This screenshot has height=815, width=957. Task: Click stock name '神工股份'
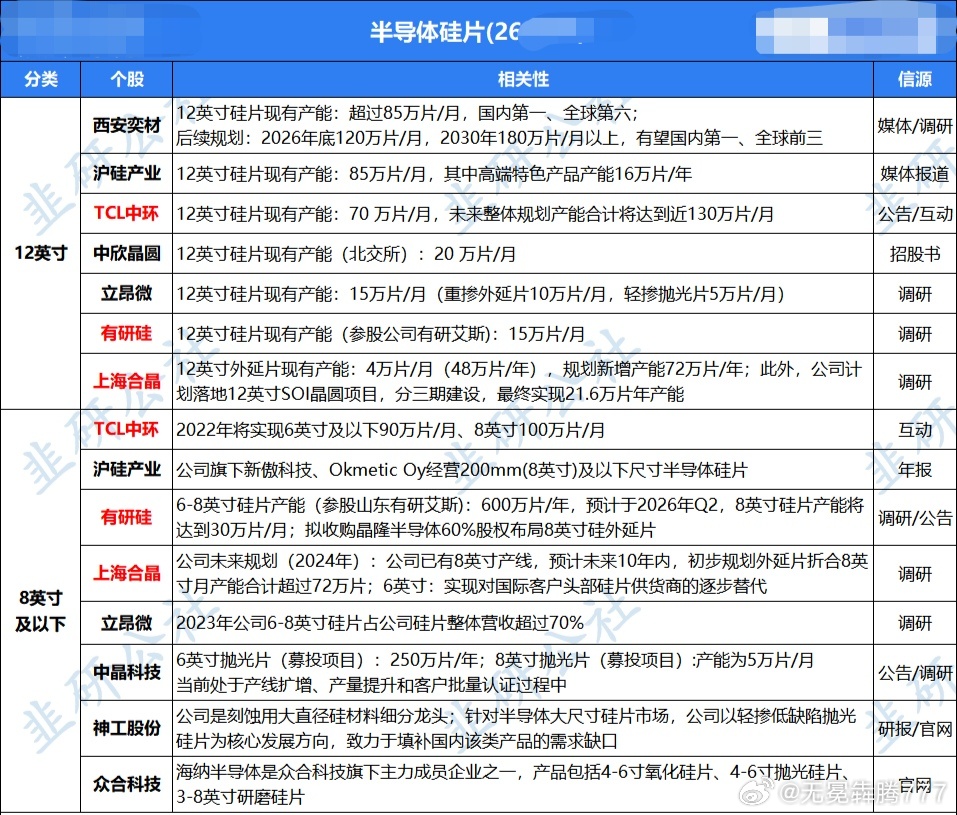point(127,728)
